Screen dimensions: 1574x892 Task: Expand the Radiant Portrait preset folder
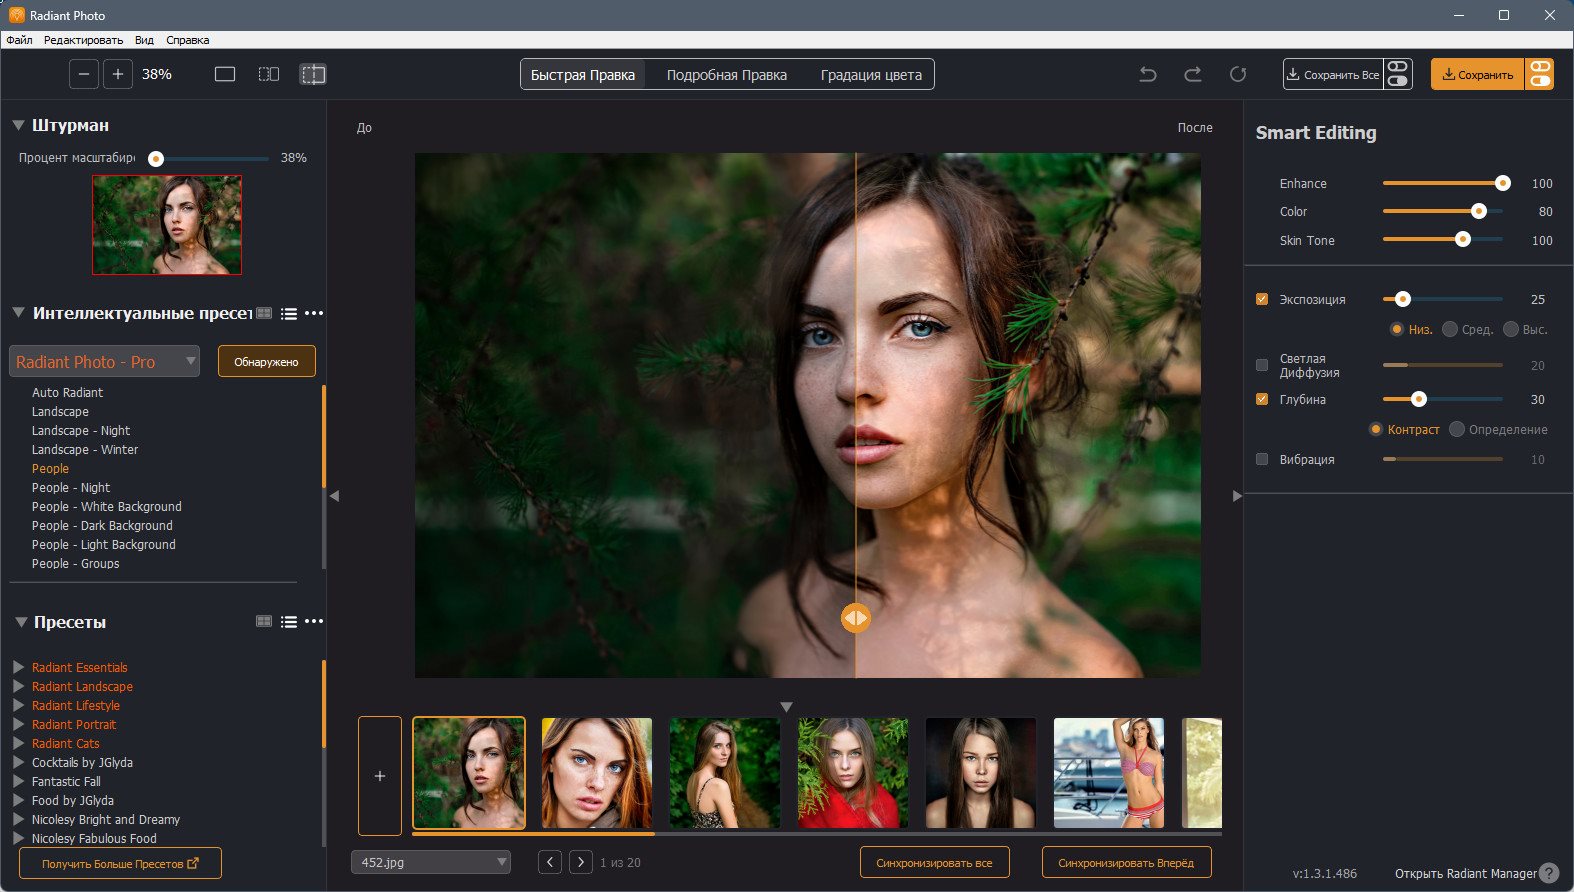tap(18, 724)
